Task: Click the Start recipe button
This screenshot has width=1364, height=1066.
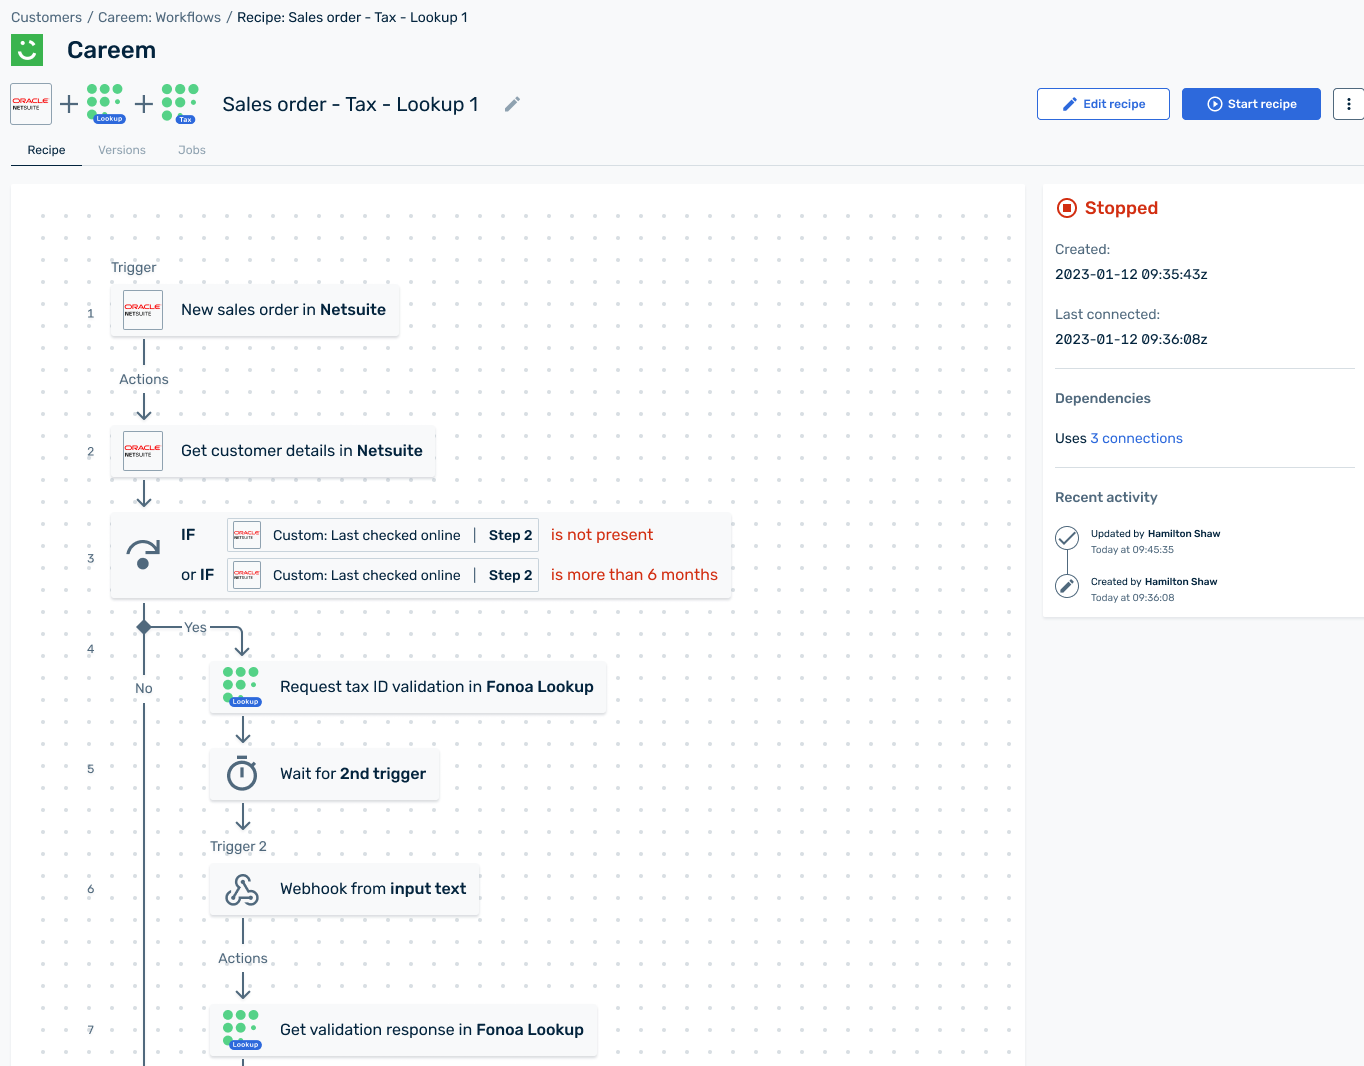Action: (1251, 104)
